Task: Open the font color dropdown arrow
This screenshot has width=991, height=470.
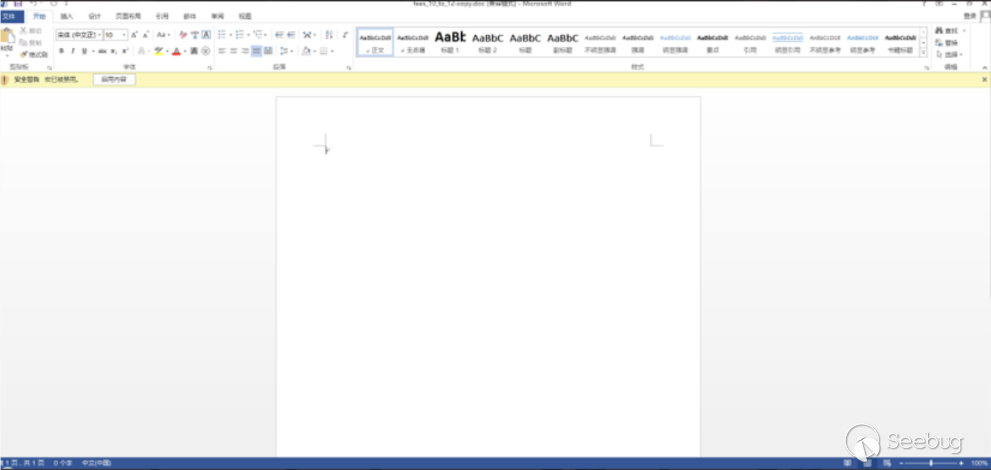Action: (x=185, y=51)
